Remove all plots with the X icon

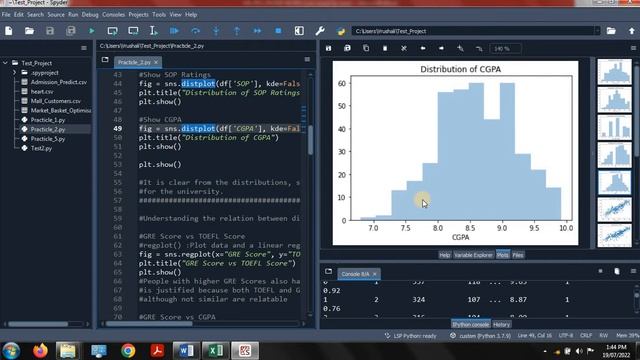[x=404, y=48]
